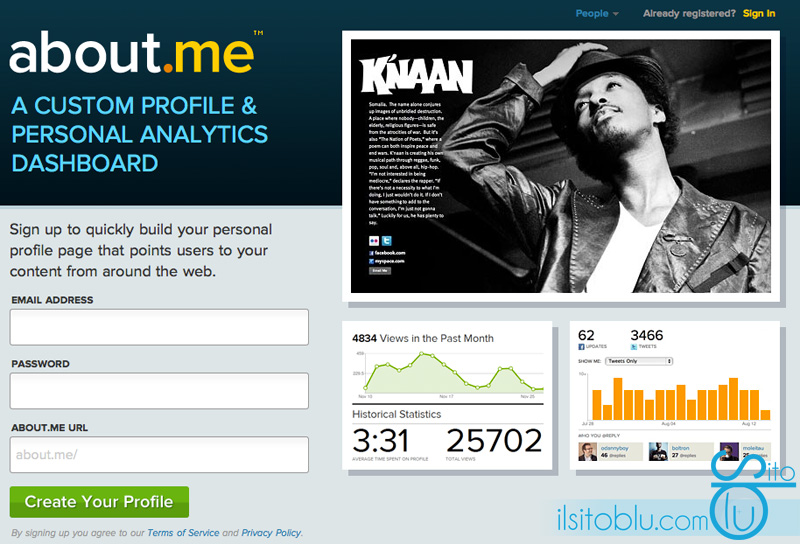Click the Facebook icon beside Updates count

coord(581,347)
